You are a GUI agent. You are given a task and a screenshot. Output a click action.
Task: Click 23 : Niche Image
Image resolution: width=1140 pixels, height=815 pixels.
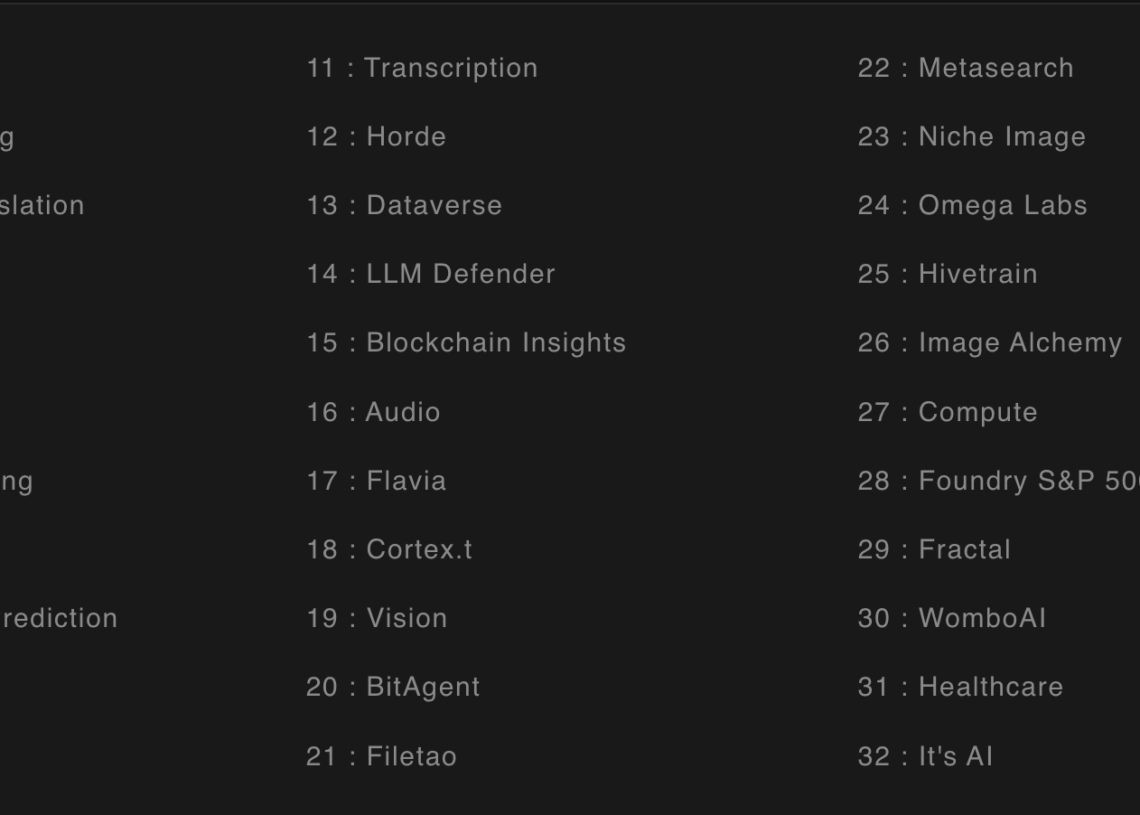pos(971,137)
